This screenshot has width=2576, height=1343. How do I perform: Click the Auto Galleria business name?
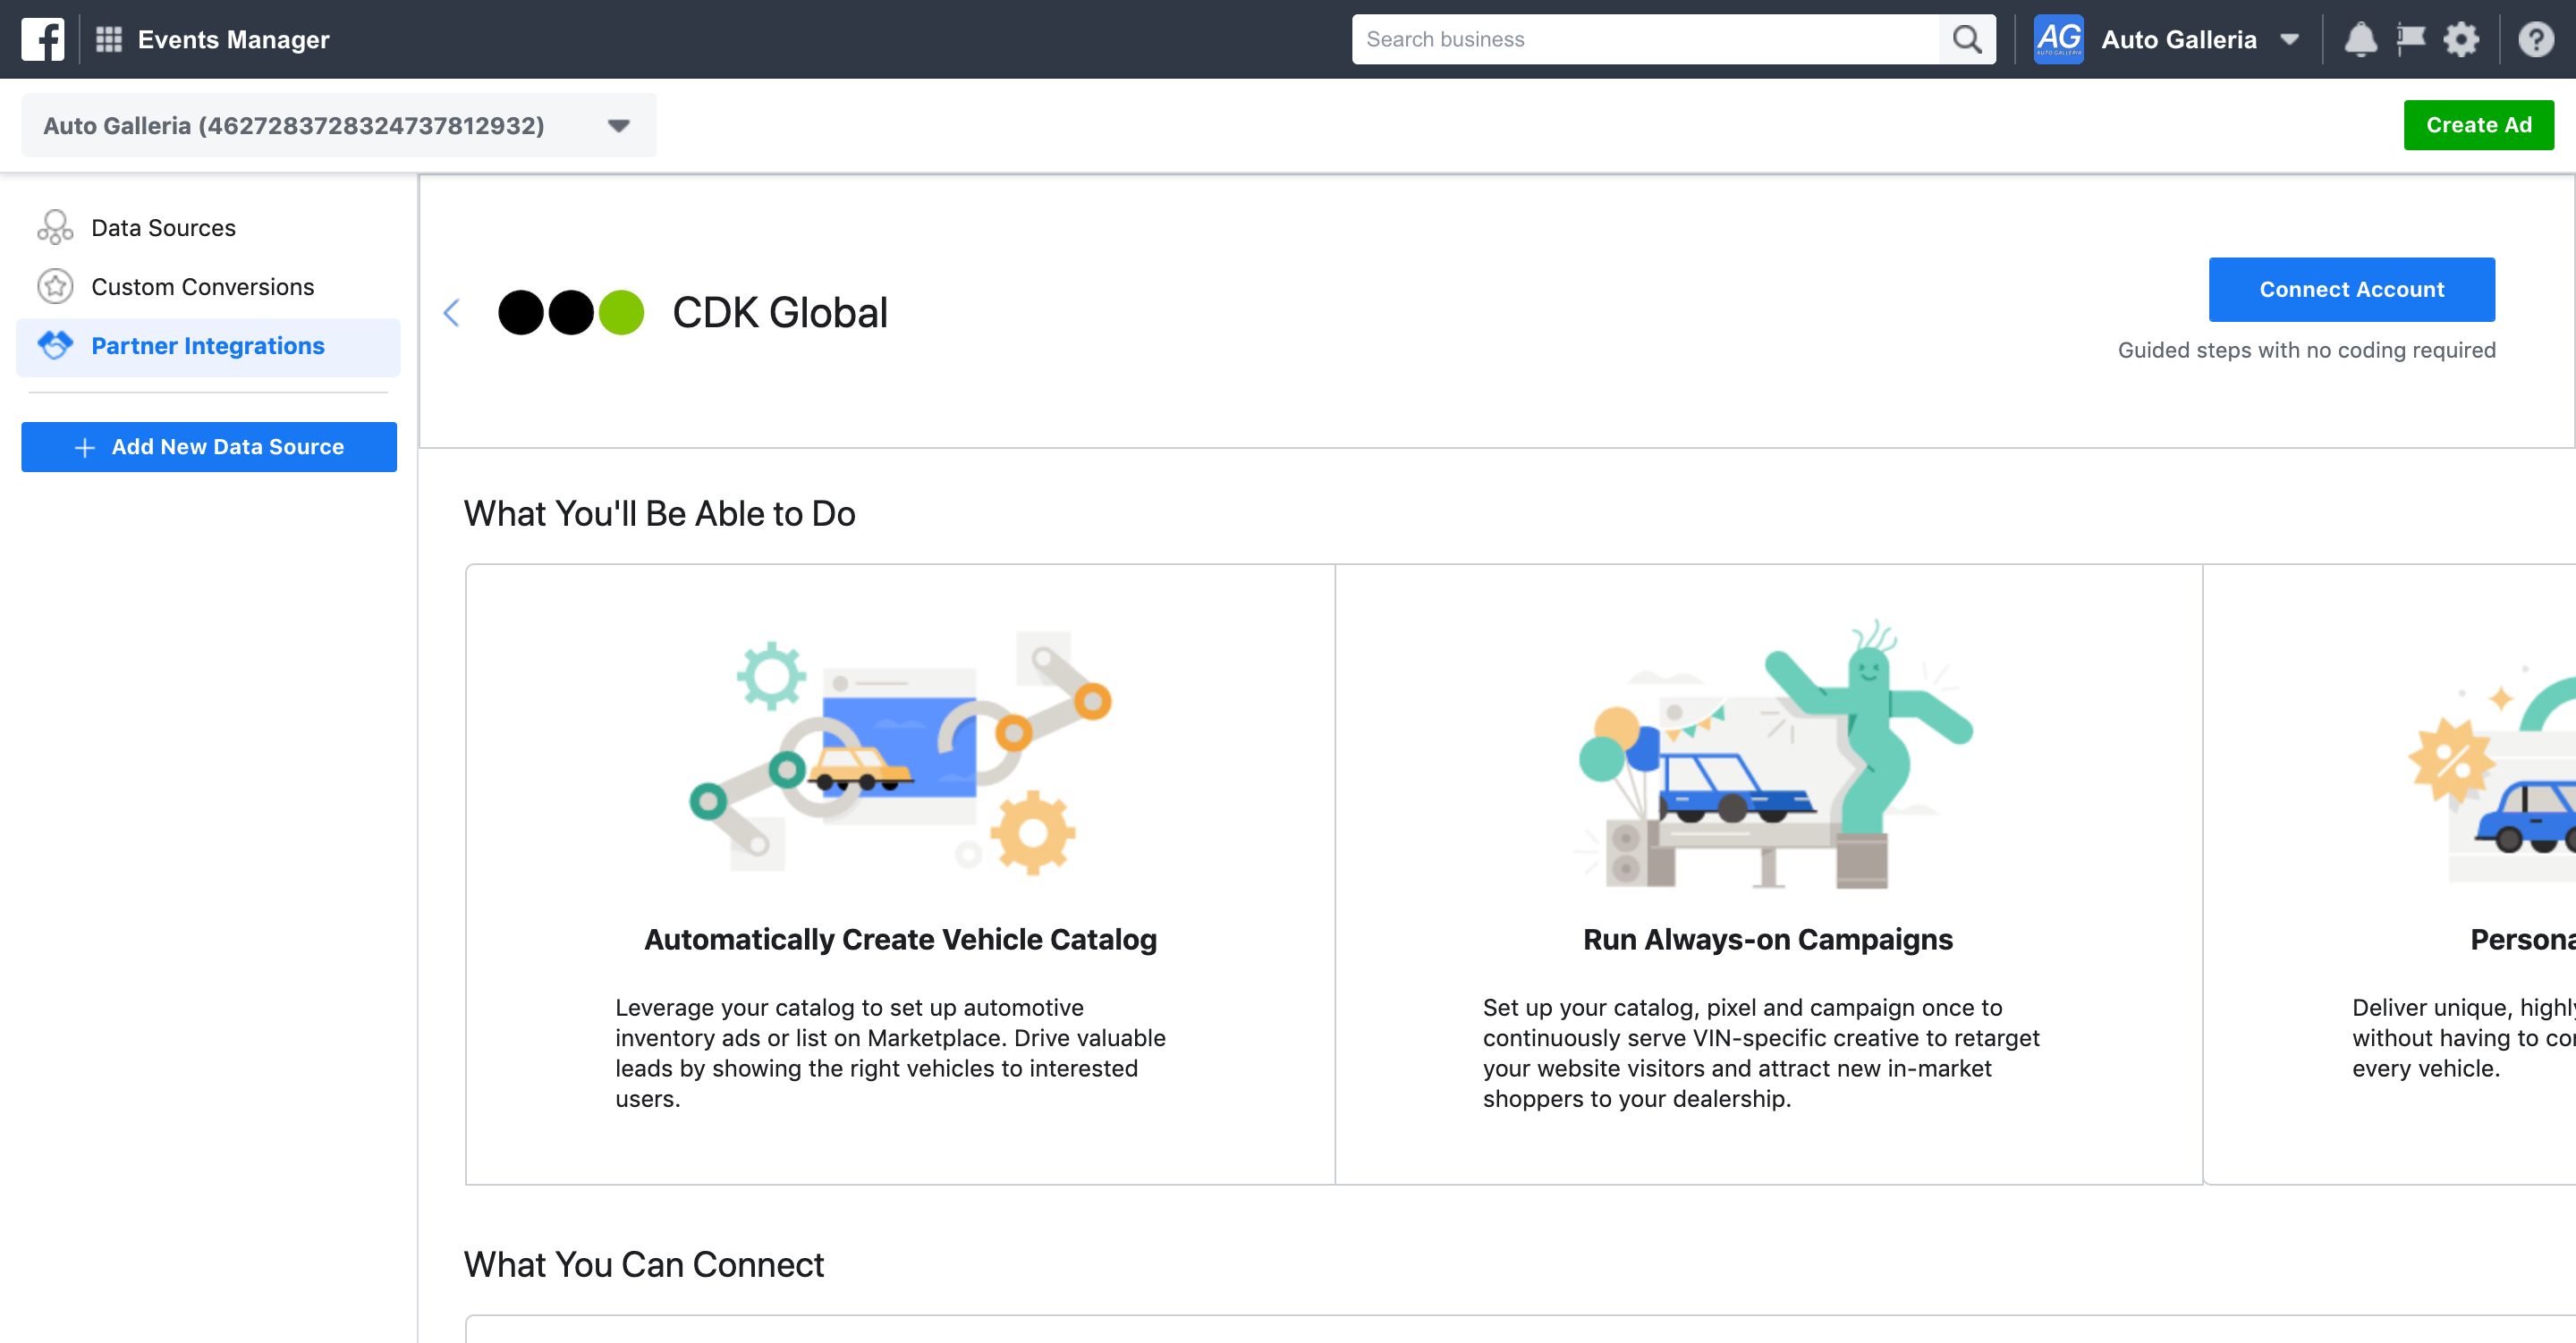point(2178,39)
